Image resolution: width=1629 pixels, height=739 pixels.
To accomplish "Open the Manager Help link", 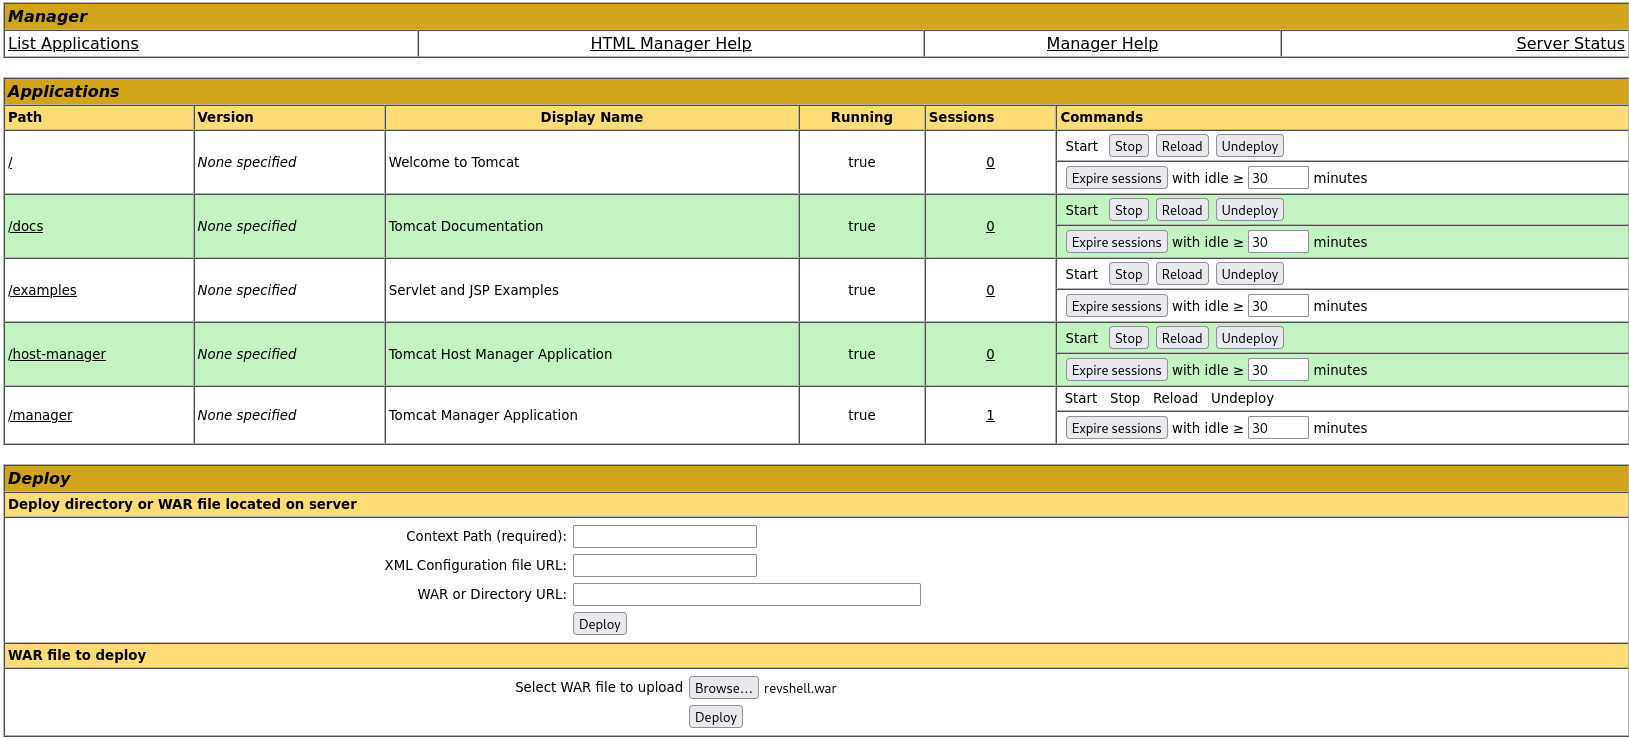I will point(1102,43).
